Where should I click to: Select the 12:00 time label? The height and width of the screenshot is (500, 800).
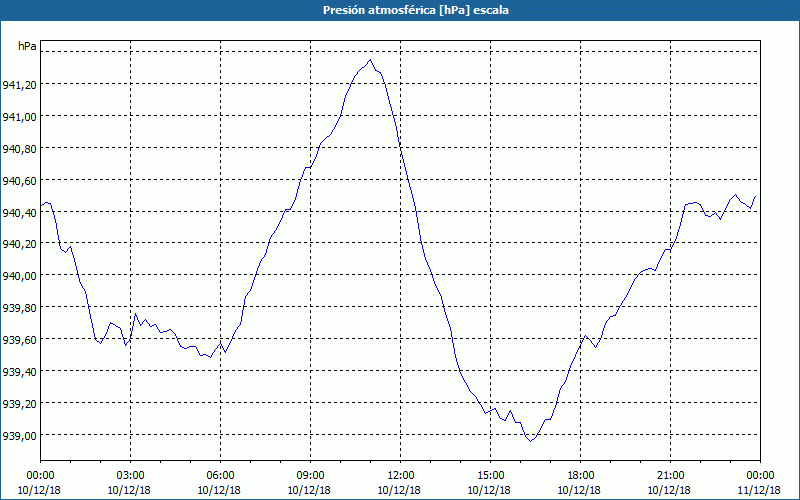tap(401, 476)
